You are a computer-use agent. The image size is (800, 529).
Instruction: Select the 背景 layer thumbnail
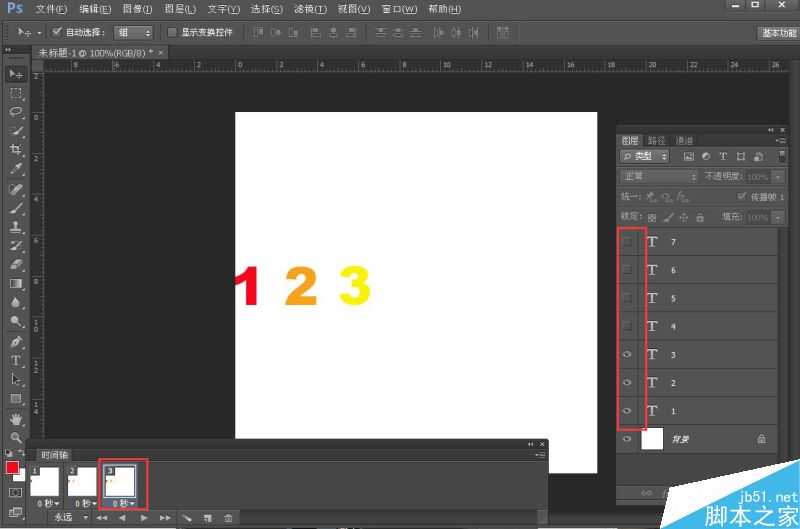[x=652, y=439]
